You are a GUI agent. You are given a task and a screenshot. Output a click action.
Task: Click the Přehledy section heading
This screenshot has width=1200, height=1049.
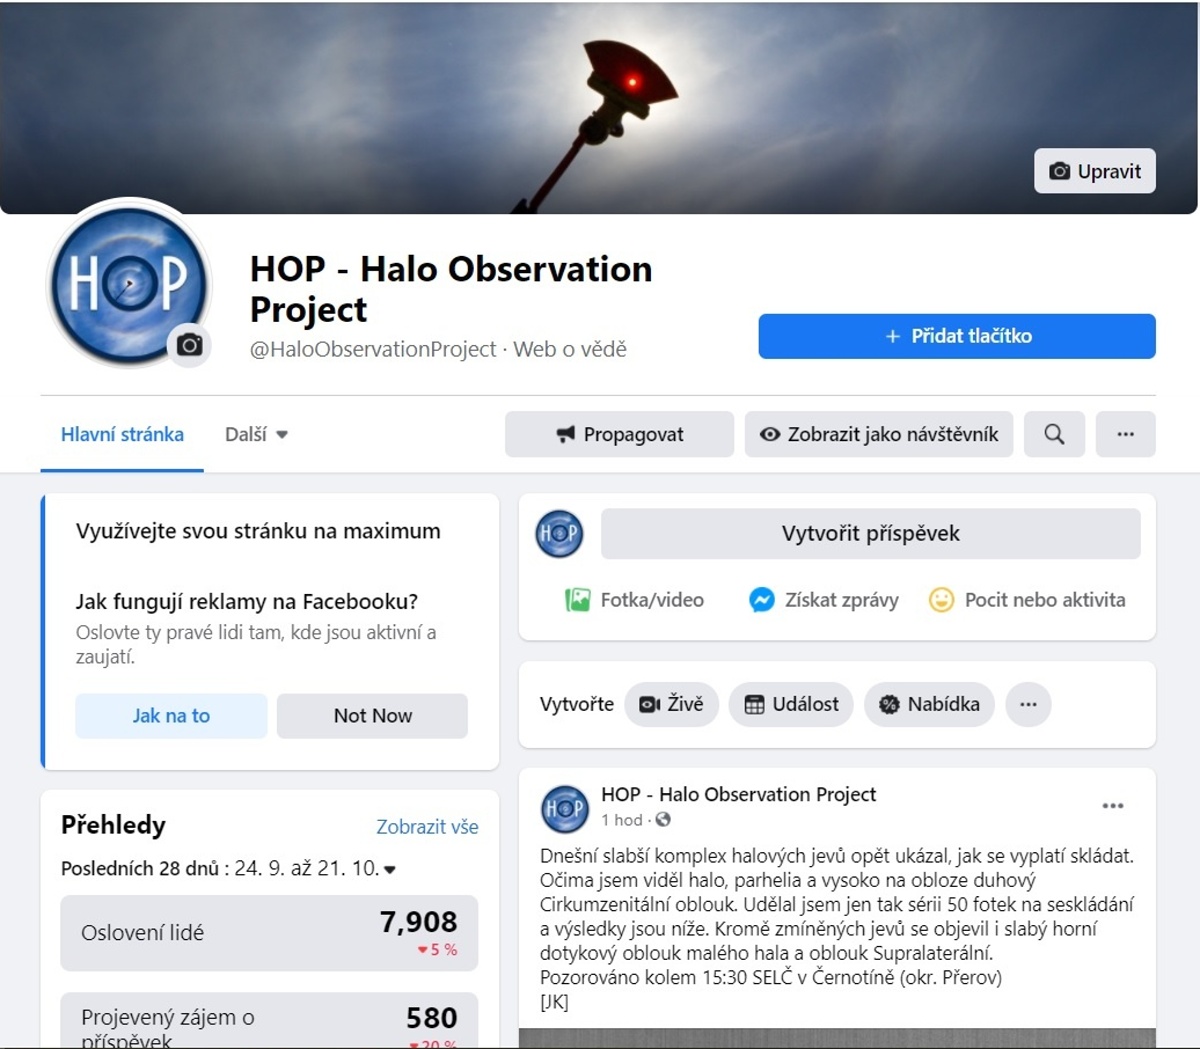(x=113, y=825)
